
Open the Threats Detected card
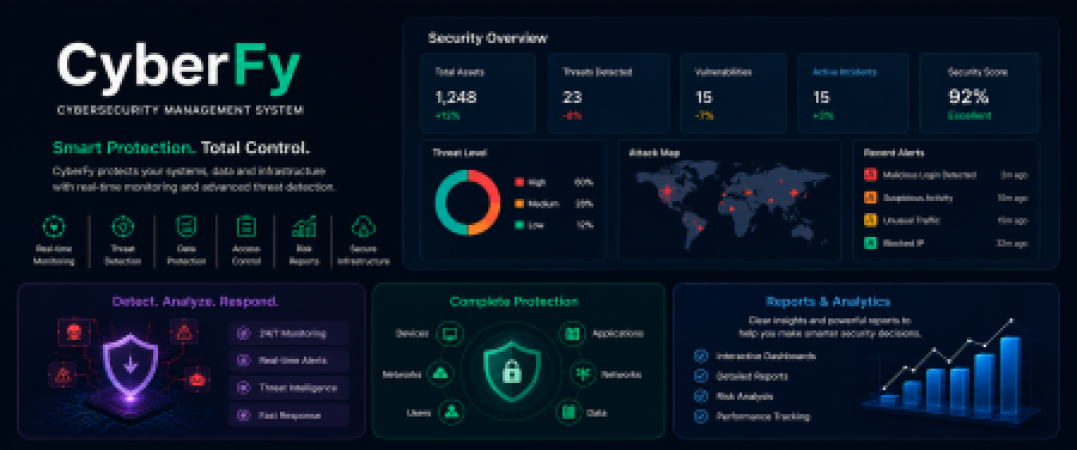pyautogui.click(x=609, y=93)
